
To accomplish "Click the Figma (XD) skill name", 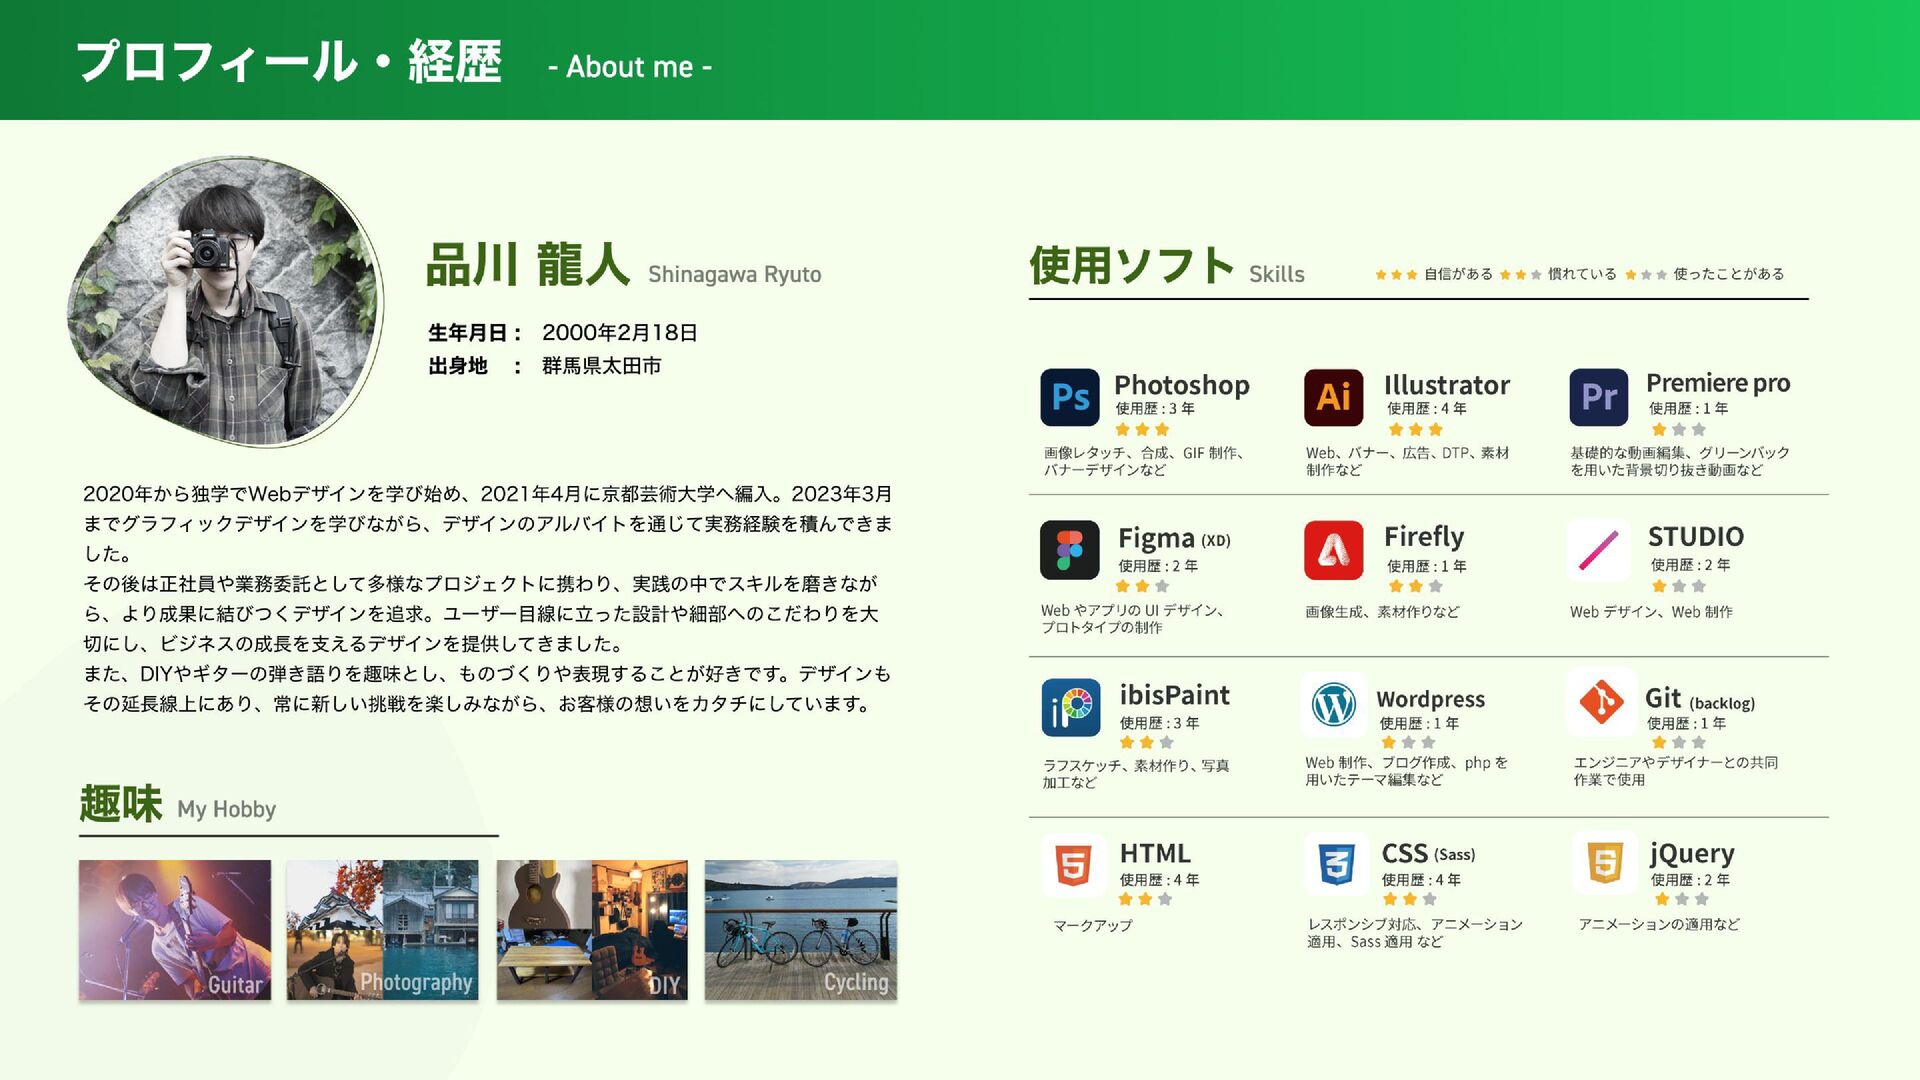I will point(1174,539).
